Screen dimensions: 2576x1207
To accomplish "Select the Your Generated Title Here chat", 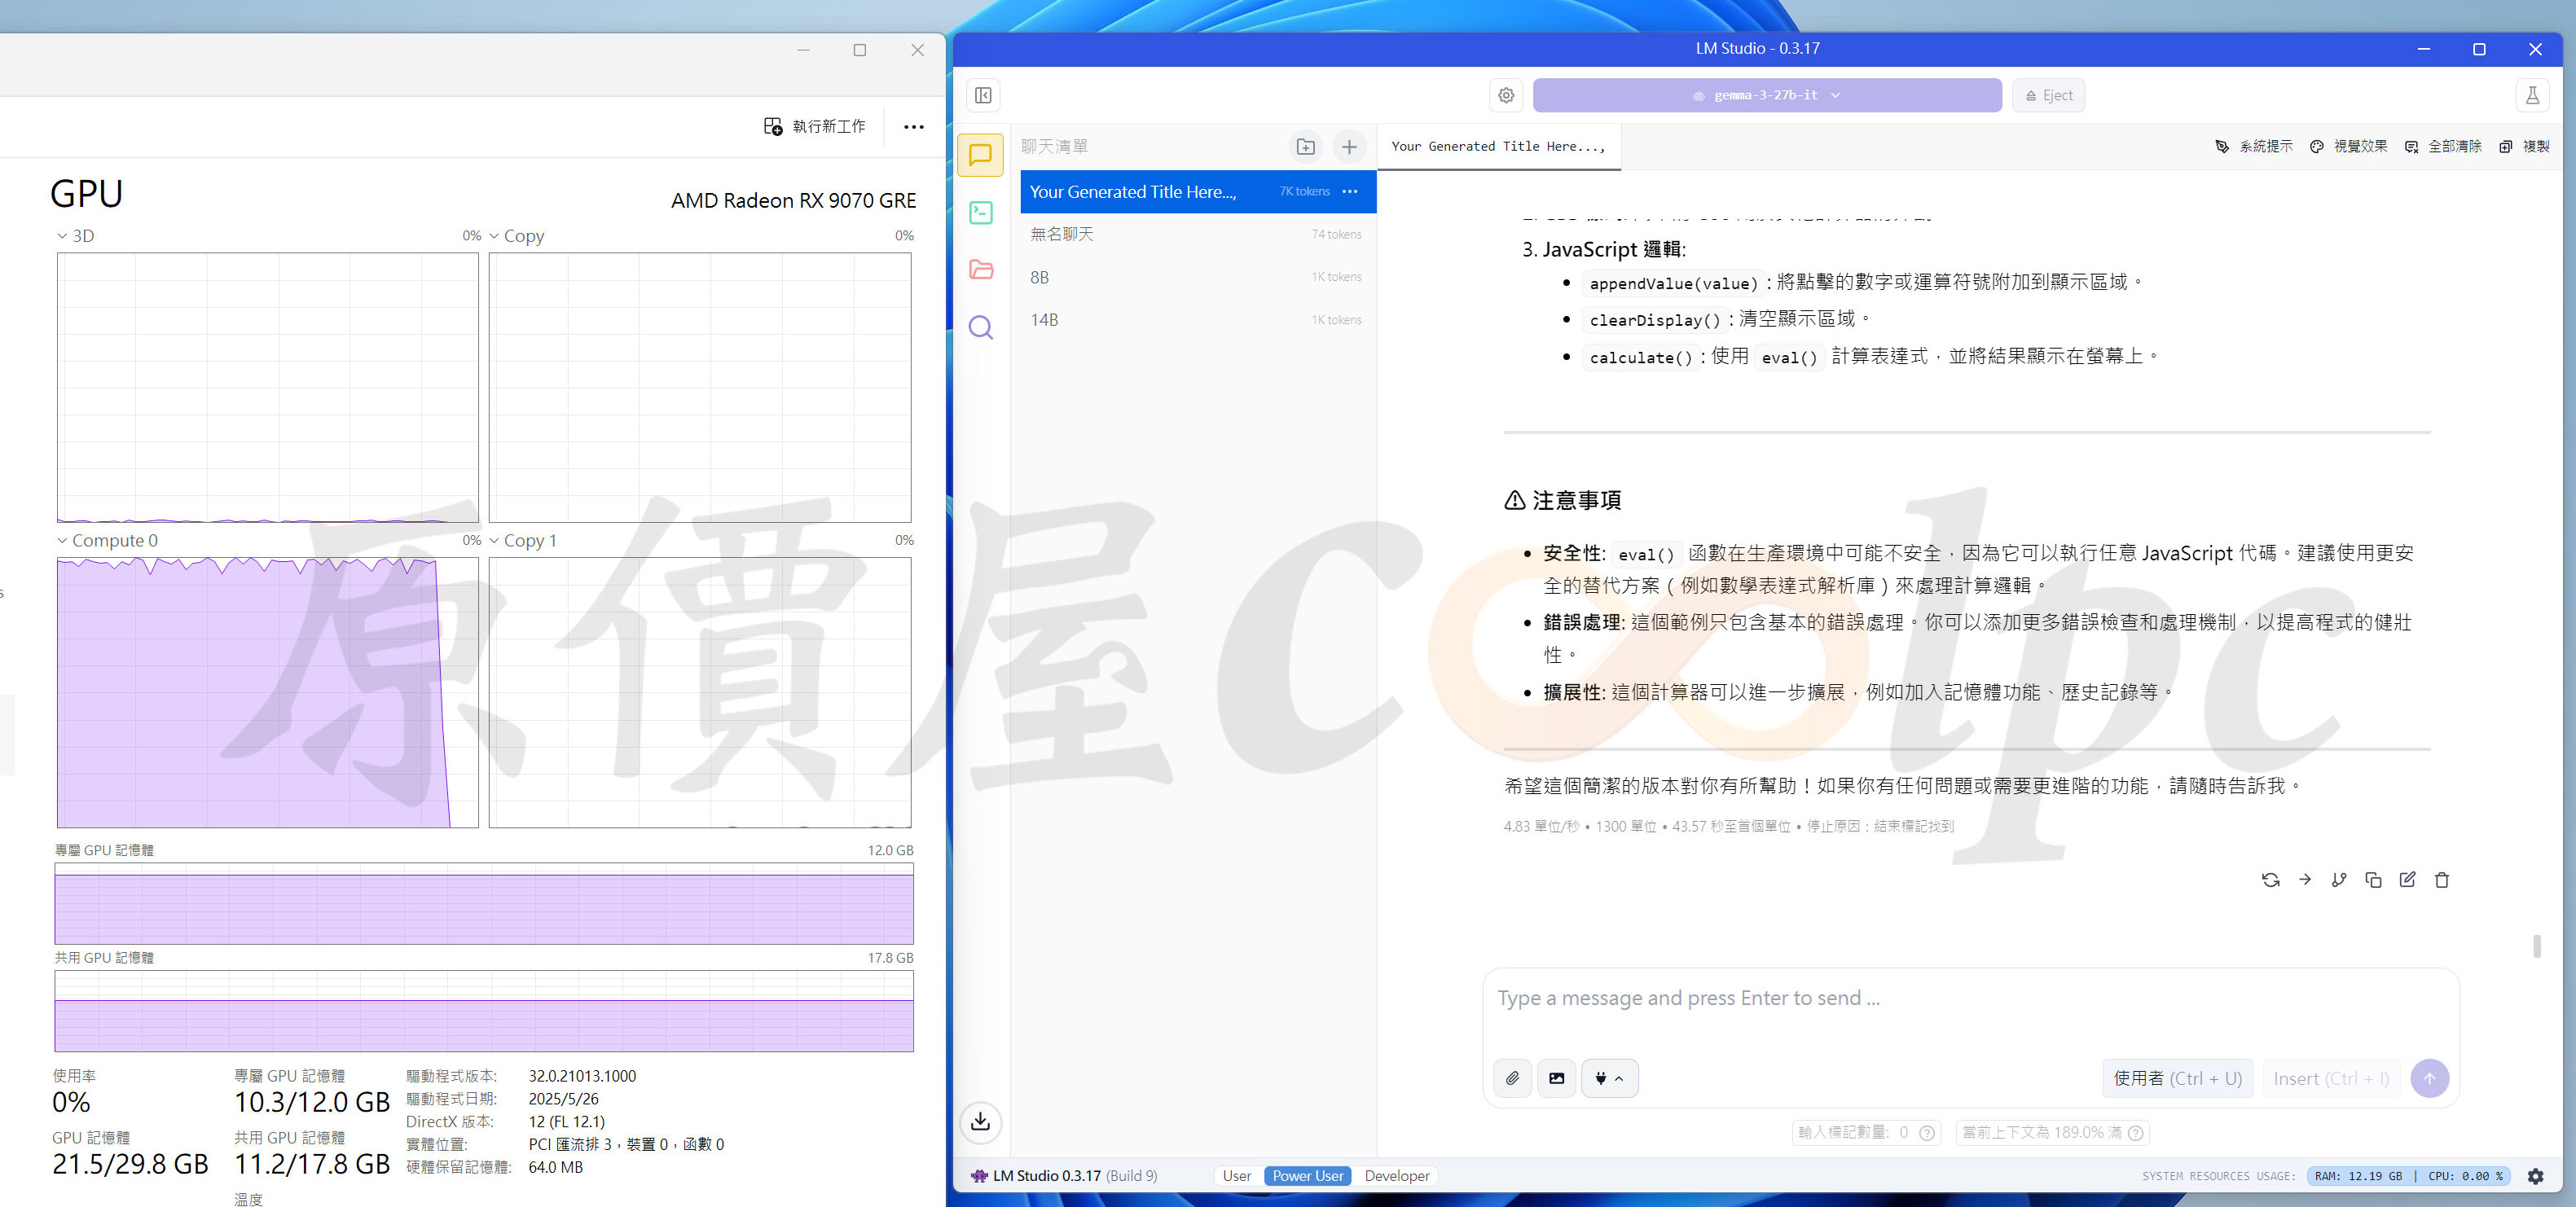I will tap(1197, 191).
